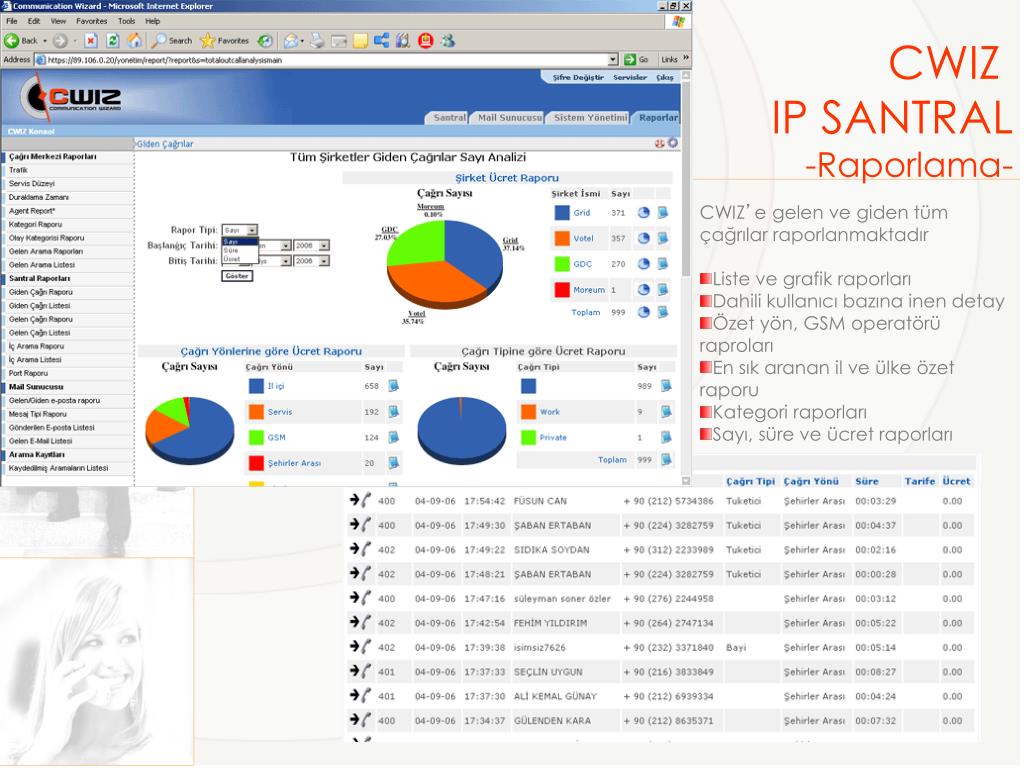Expand the Address bar dropdown arrow
The width and height of the screenshot is (1024, 768).
613,59
